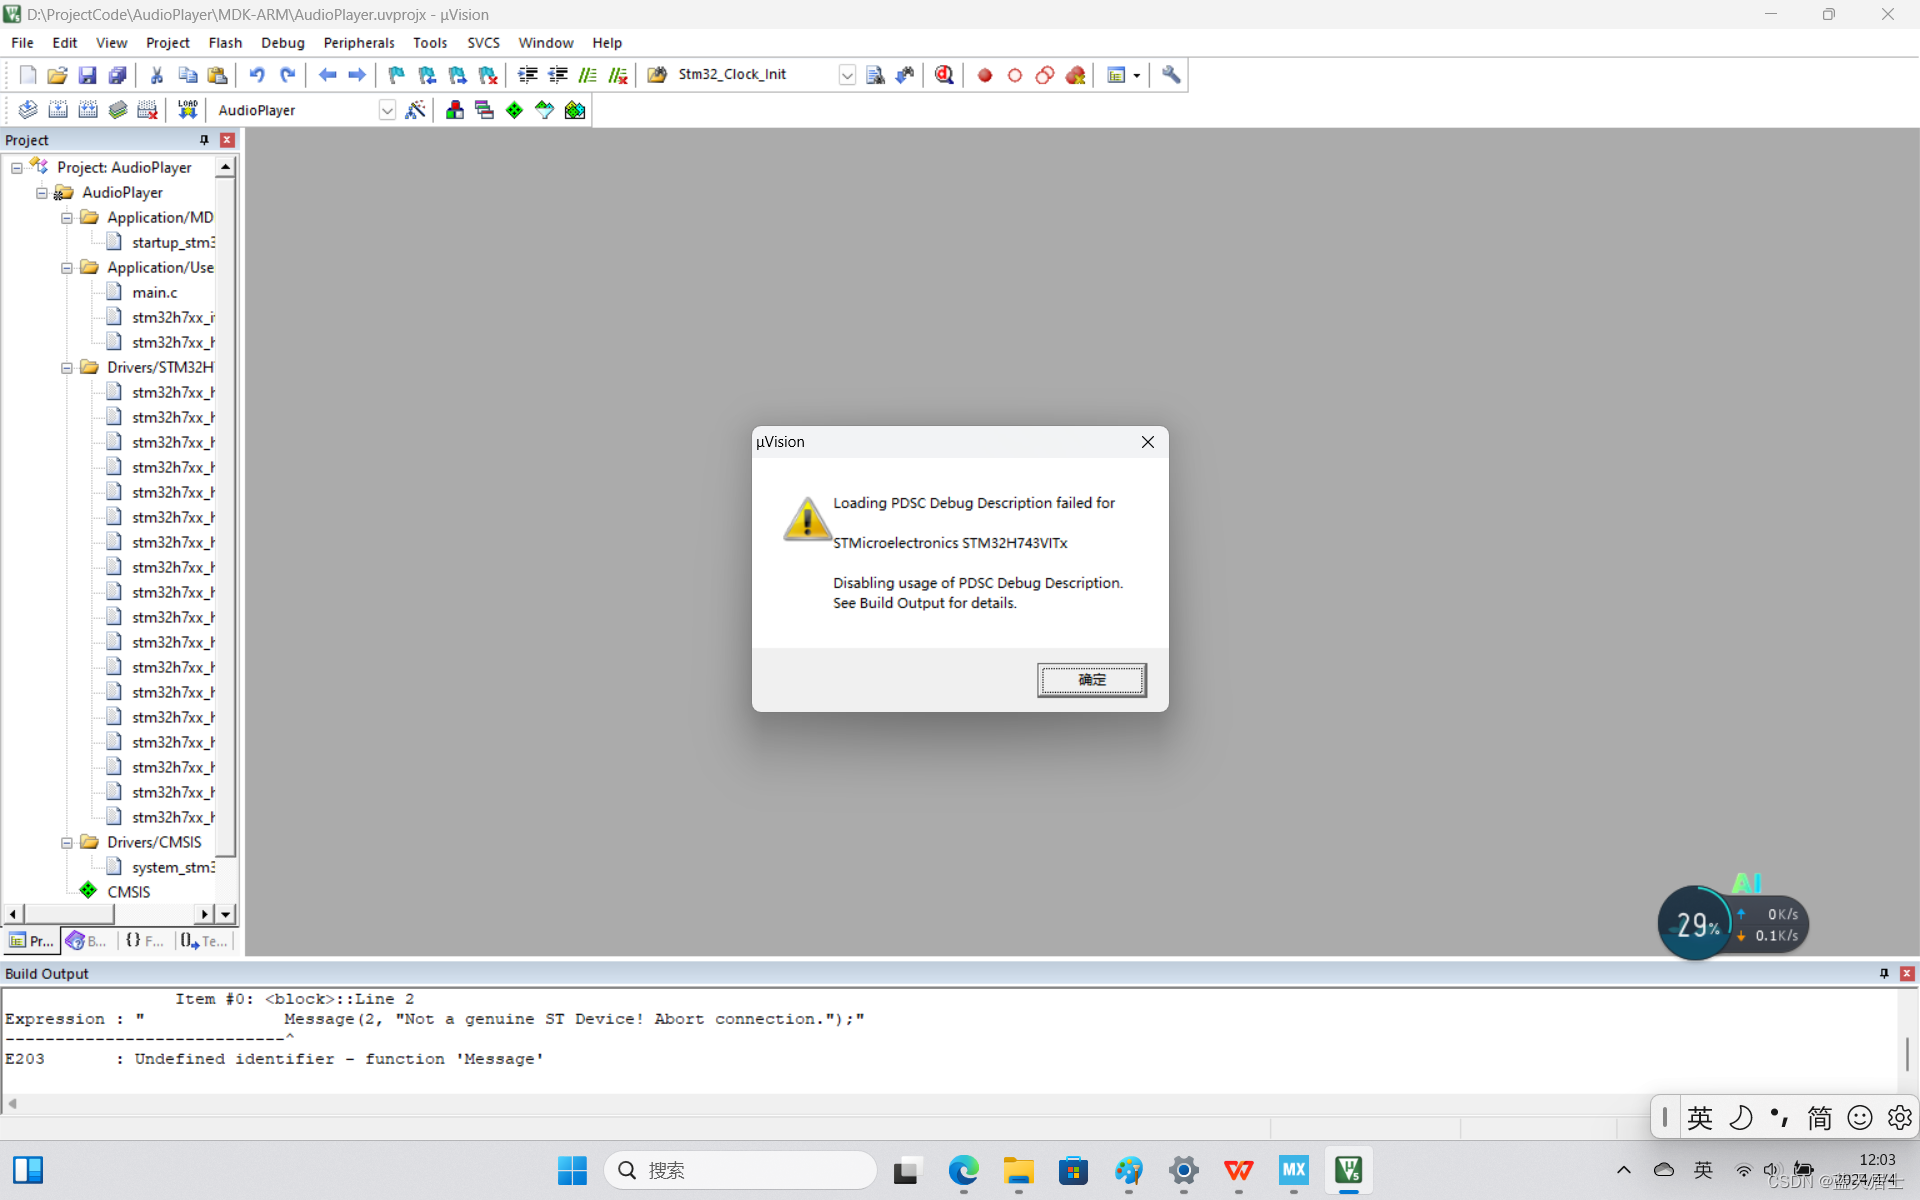
Task: Open the AudioPlayer target dropdown
Action: click(x=387, y=110)
